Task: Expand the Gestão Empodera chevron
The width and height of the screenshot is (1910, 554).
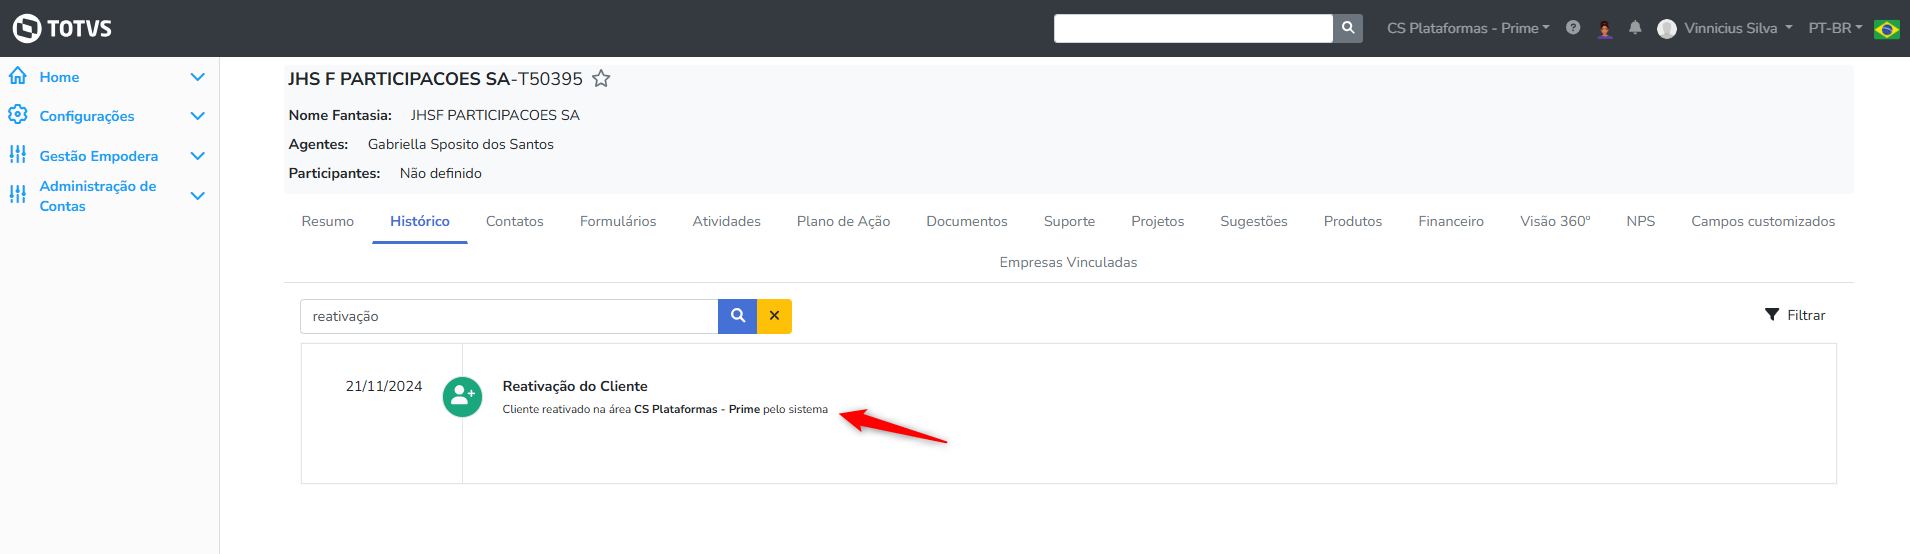Action: click(x=198, y=156)
